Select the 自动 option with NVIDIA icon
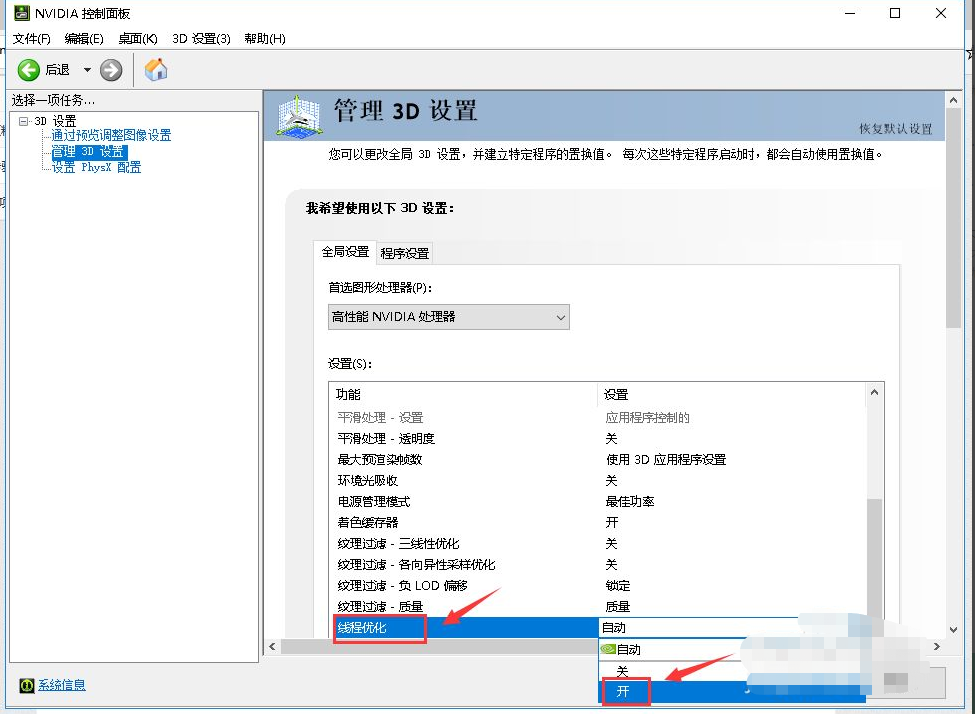 (x=628, y=649)
